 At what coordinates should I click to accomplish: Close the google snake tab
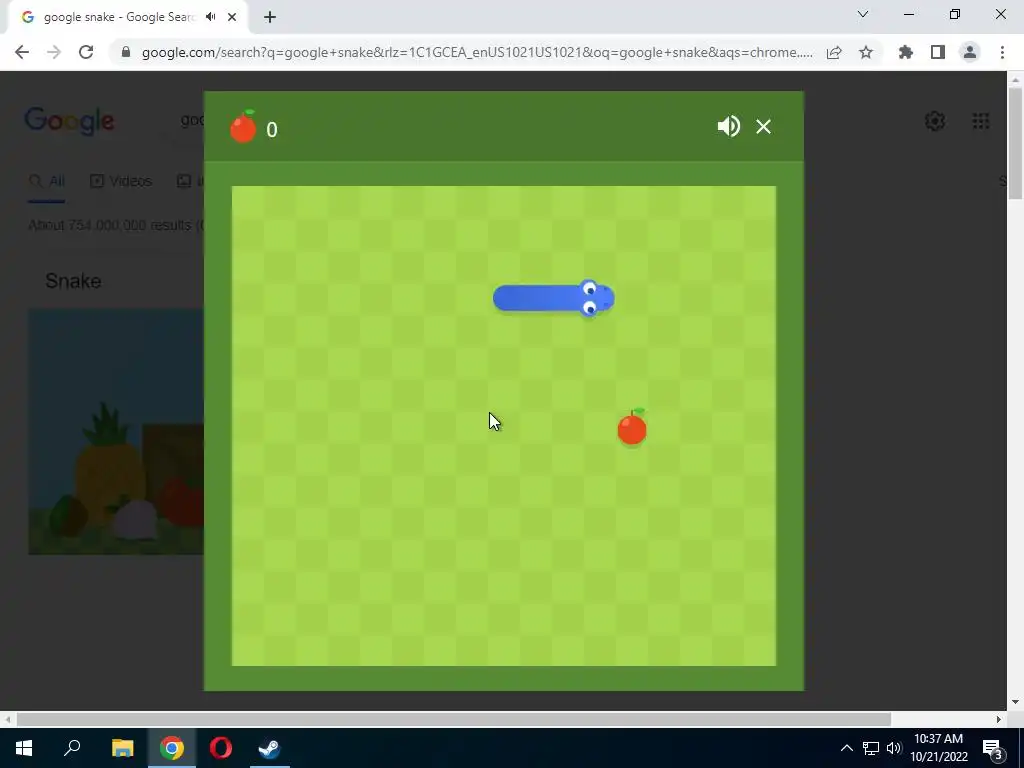point(232,17)
